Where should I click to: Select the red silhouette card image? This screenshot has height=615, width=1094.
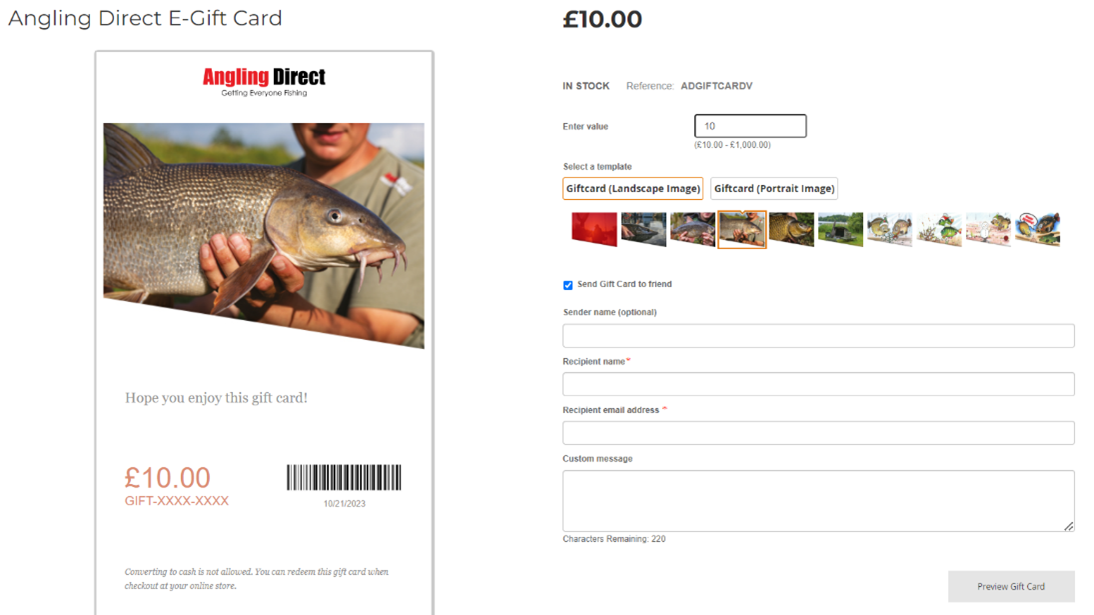point(594,229)
